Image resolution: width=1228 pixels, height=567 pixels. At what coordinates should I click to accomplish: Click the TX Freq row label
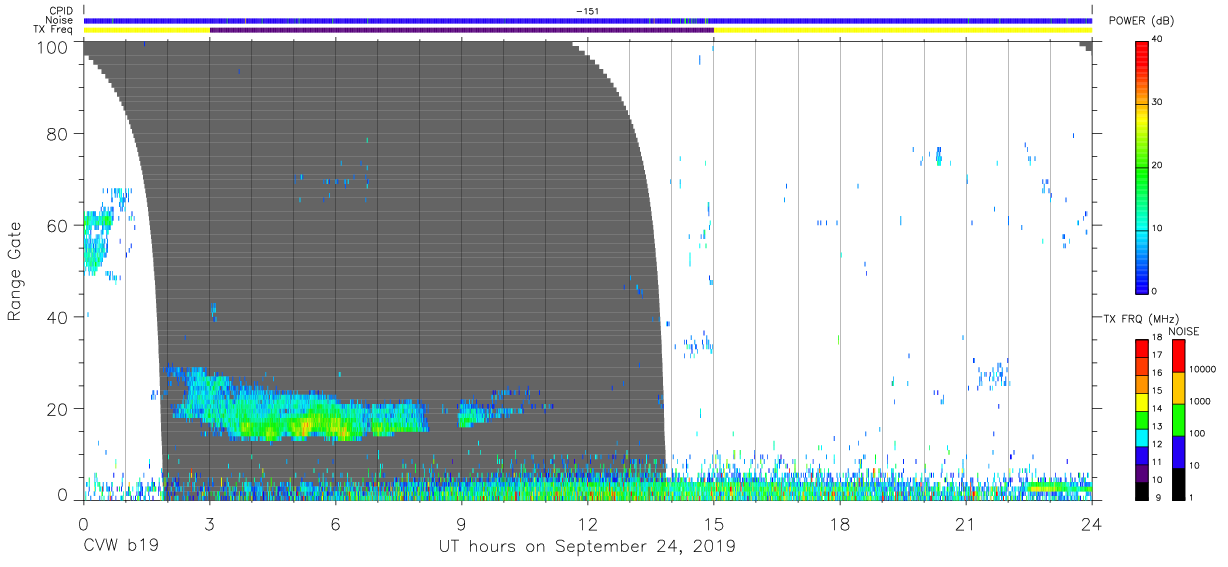coord(55,31)
